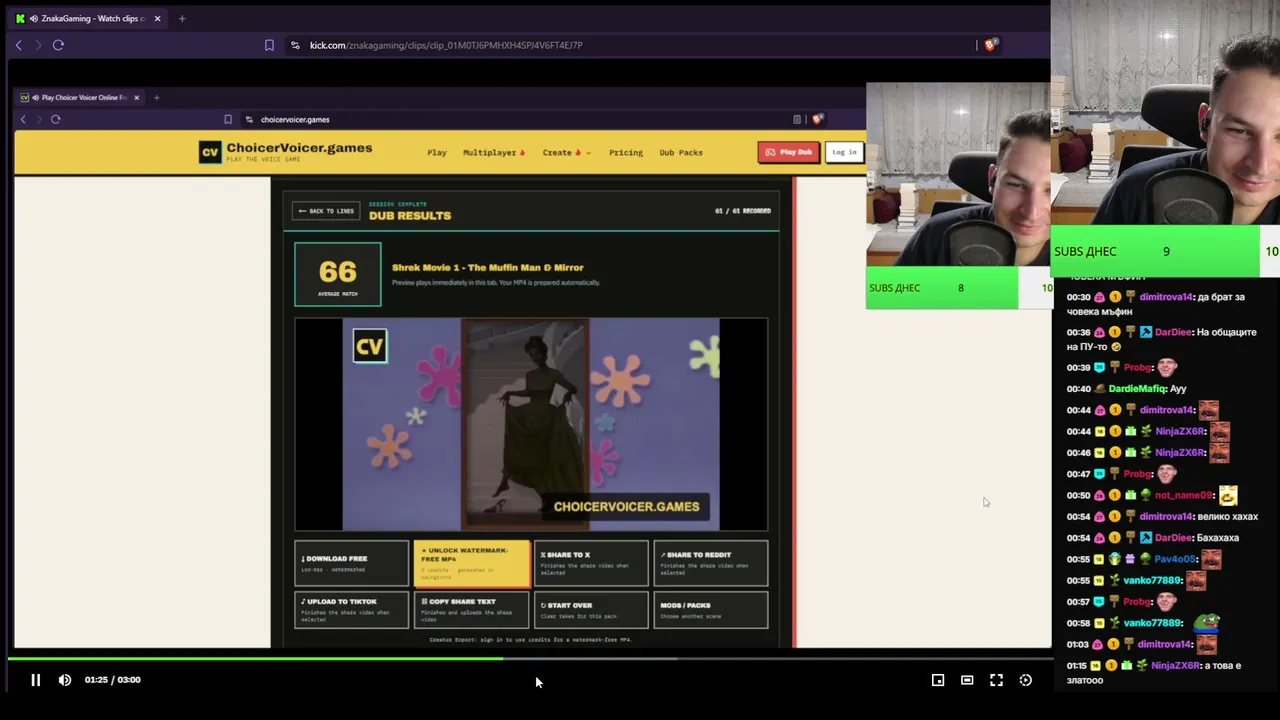The width and height of the screenshot is (1280, 720).
Task: Open new tab in inner browser
Action: (x=156, y=97)
